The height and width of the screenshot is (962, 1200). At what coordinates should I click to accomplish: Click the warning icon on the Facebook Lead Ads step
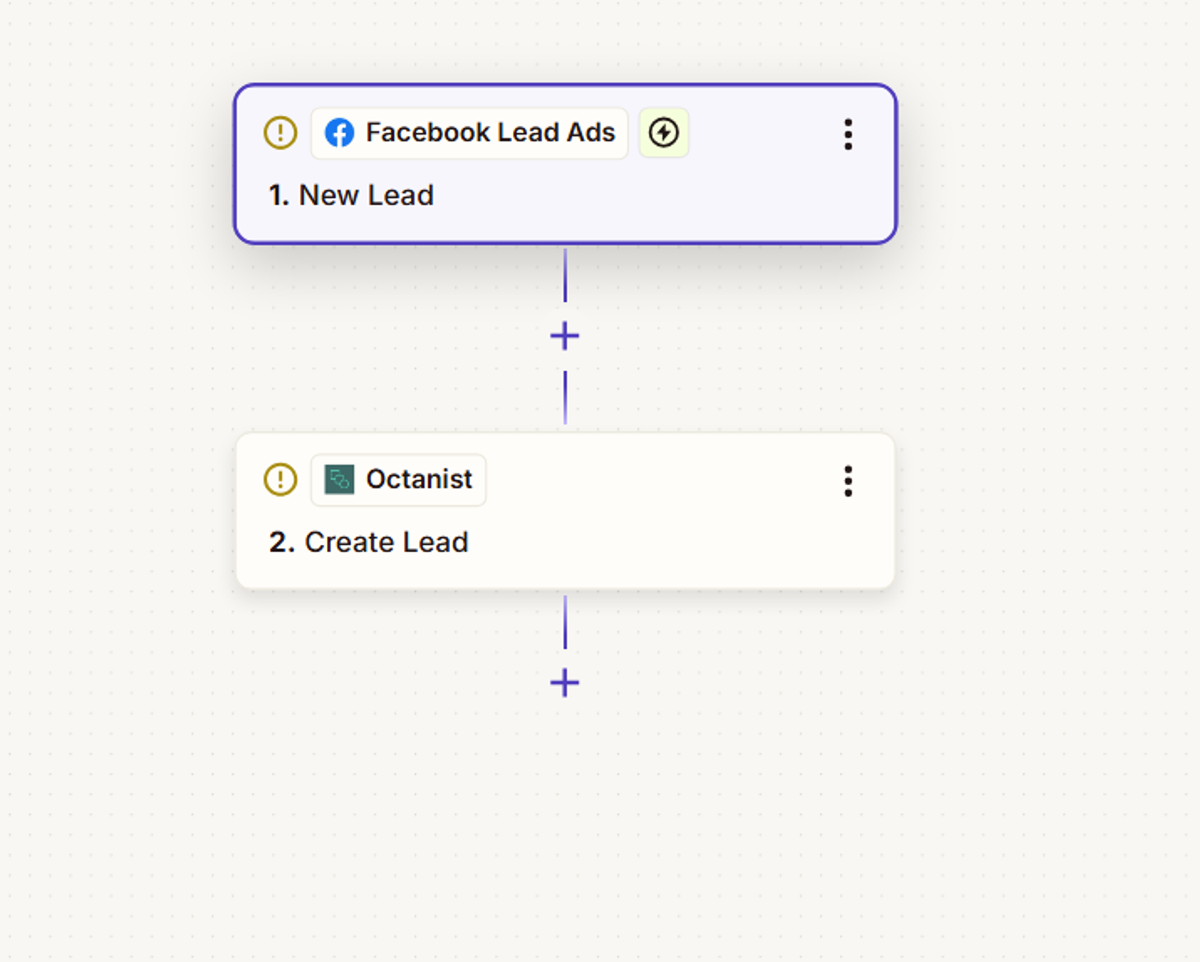(280, 133)
